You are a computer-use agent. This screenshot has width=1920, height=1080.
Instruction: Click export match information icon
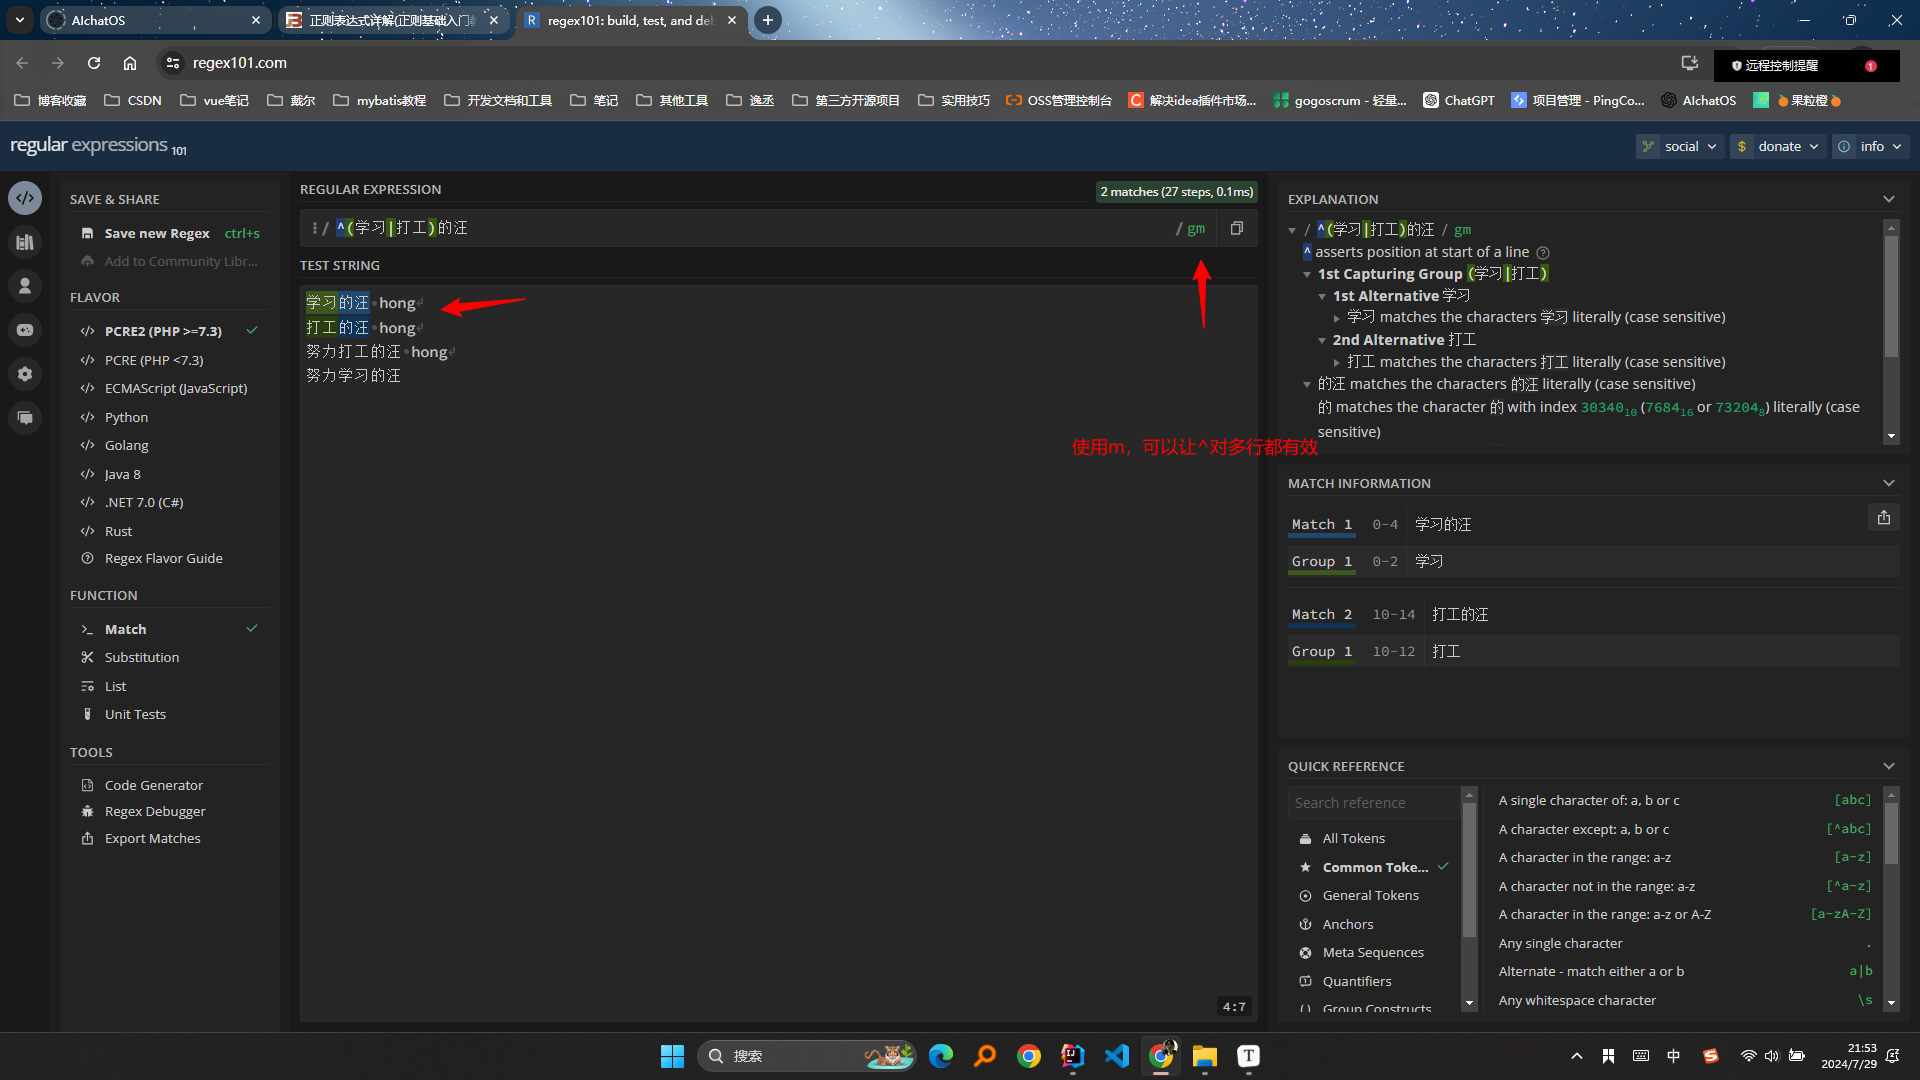tap(1883, 518)
